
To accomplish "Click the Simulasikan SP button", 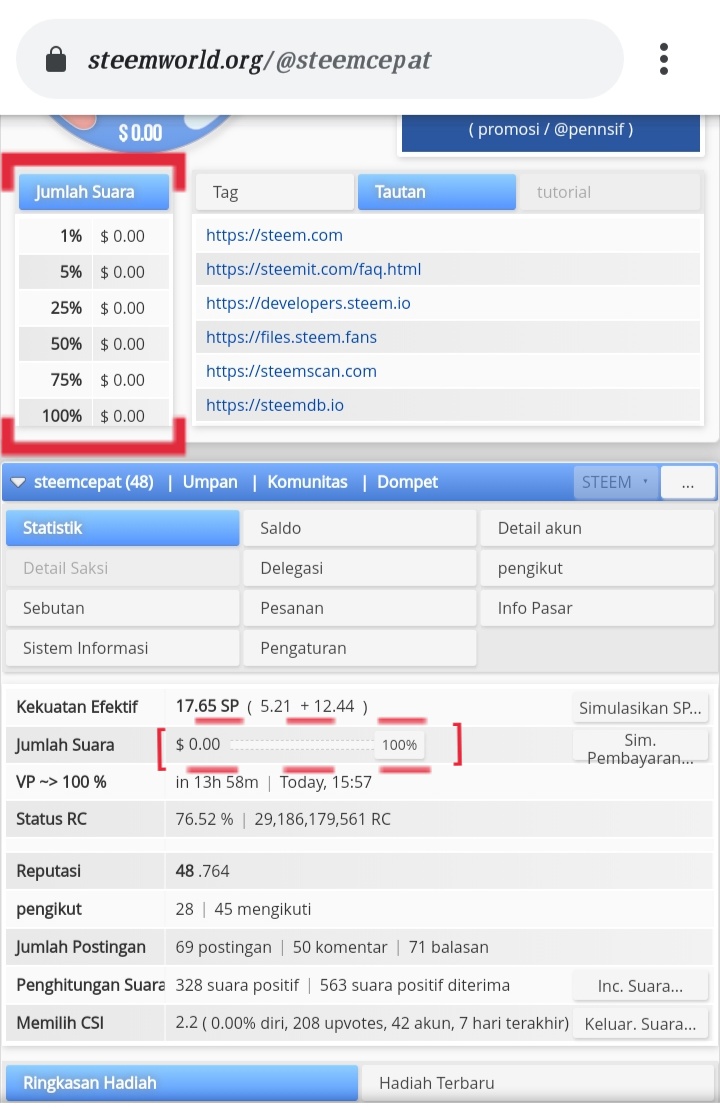I will coord(640,708).
